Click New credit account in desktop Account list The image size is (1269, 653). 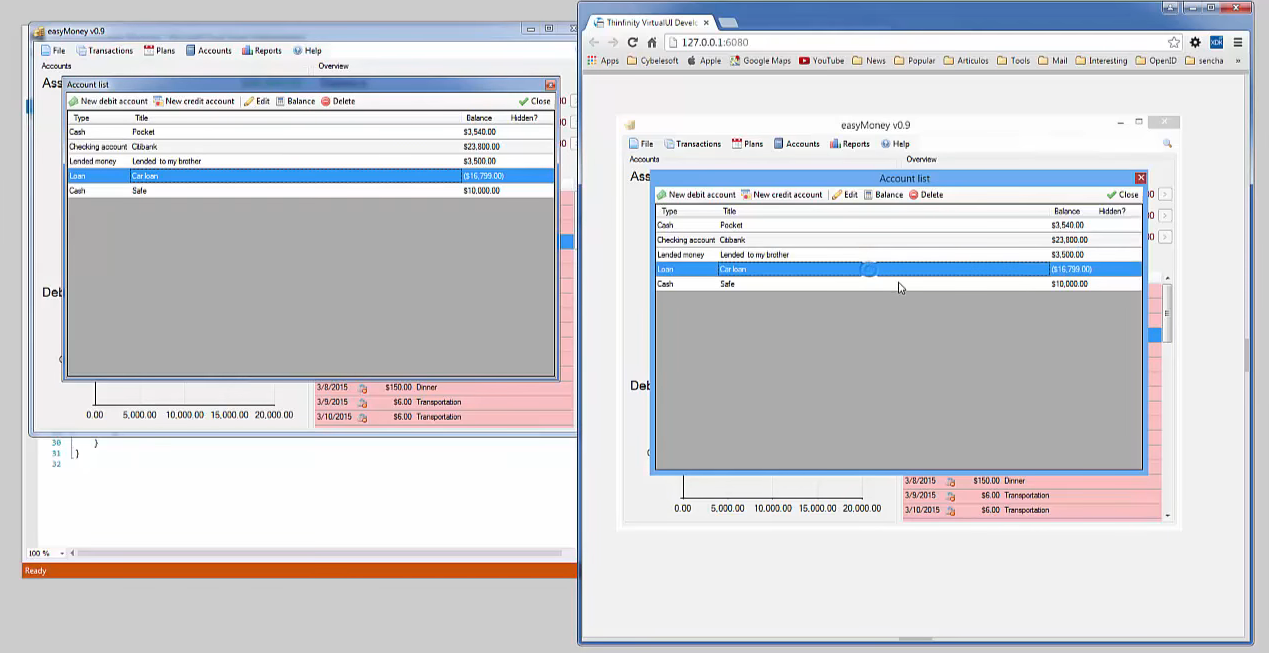(x=194, y=101)
